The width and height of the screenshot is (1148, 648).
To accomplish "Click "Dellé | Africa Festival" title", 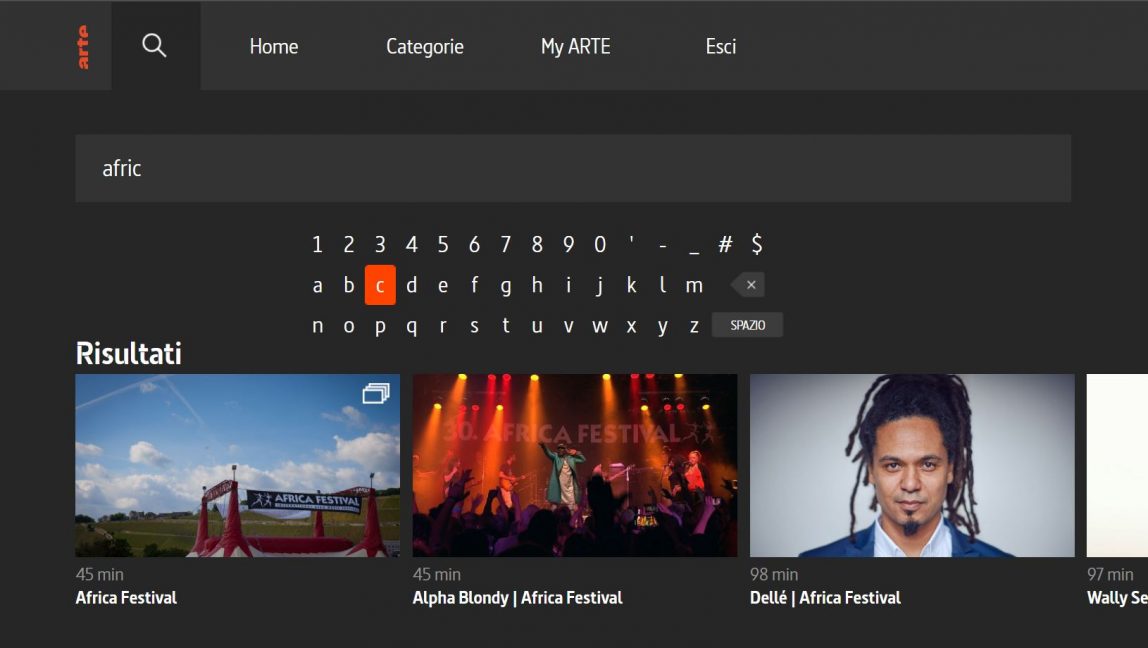I will (x=825, y=597).
